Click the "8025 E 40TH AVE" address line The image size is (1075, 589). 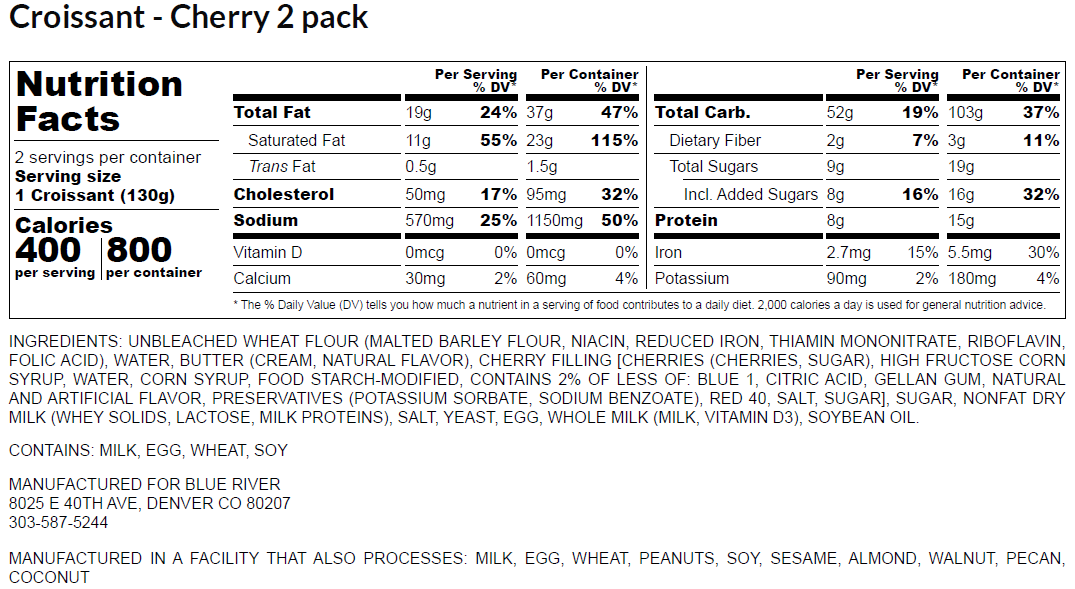click(150, 504)
